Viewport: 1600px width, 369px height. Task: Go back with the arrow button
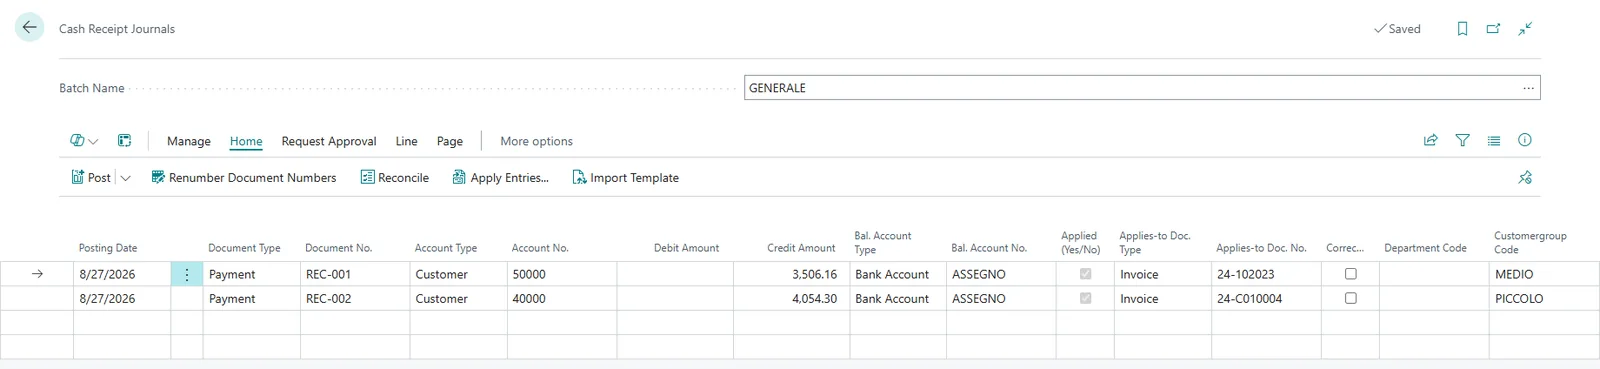pyautogui.click(x=29, y=28)
